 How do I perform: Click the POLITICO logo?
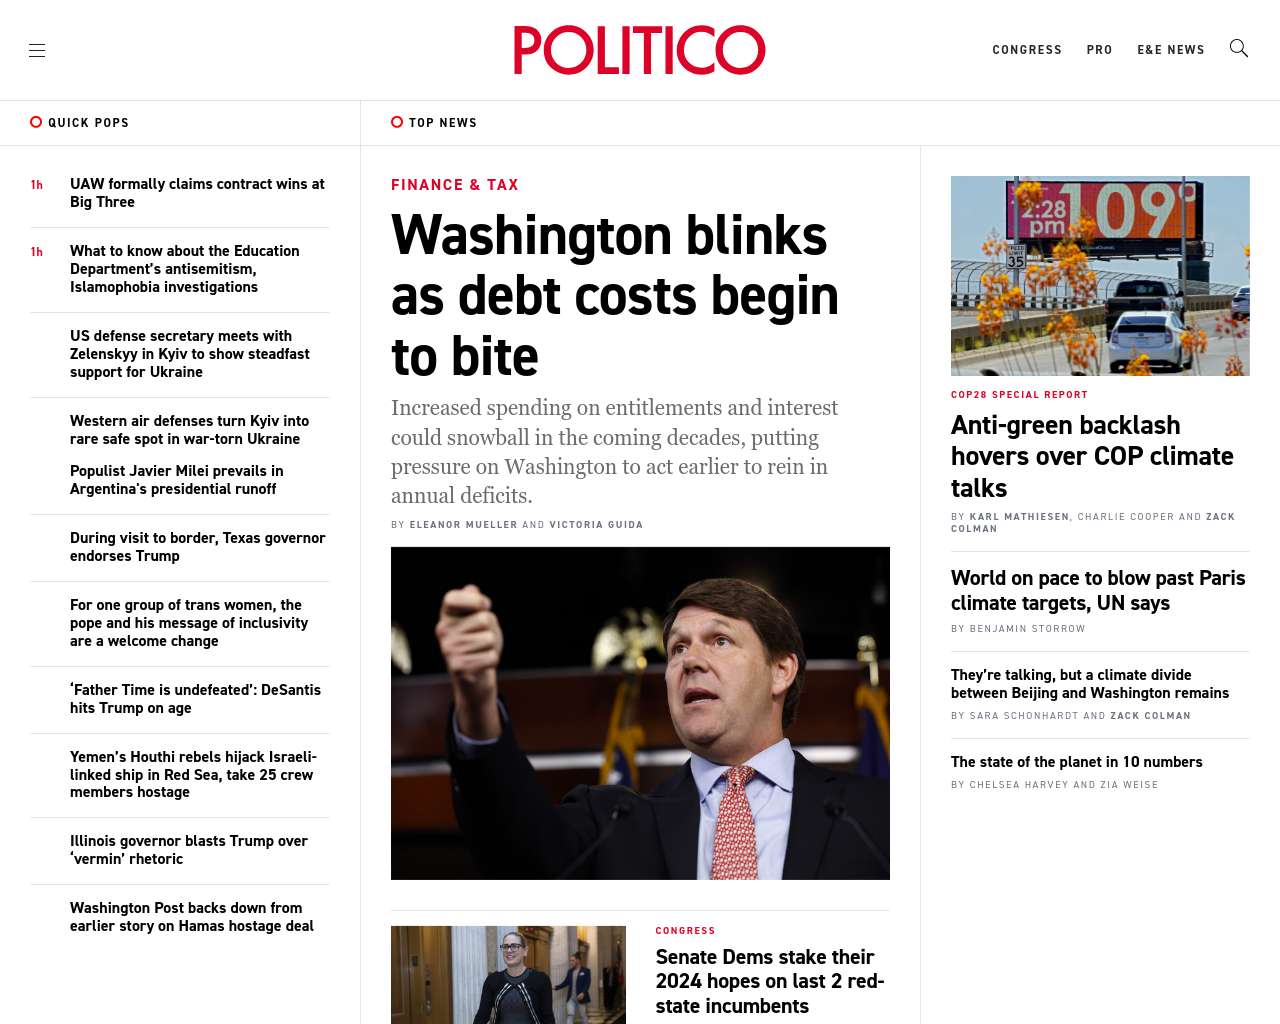pos(640,50)
